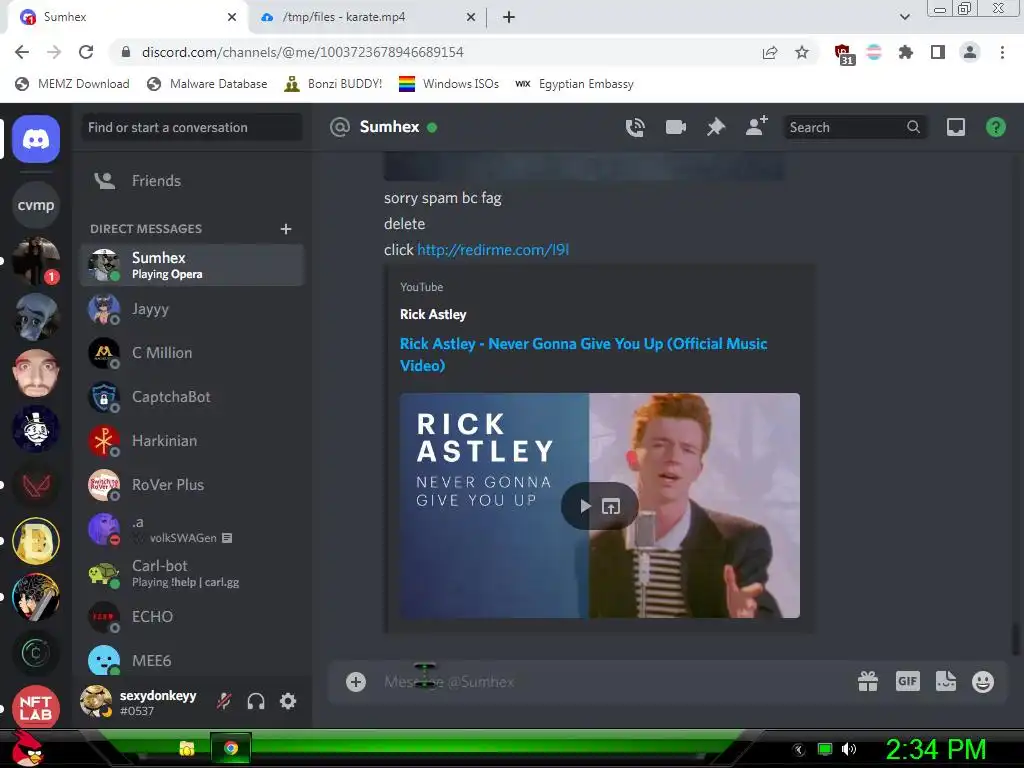Click the chat Search field
The image size is (1024, 768).
click(854, 127)
